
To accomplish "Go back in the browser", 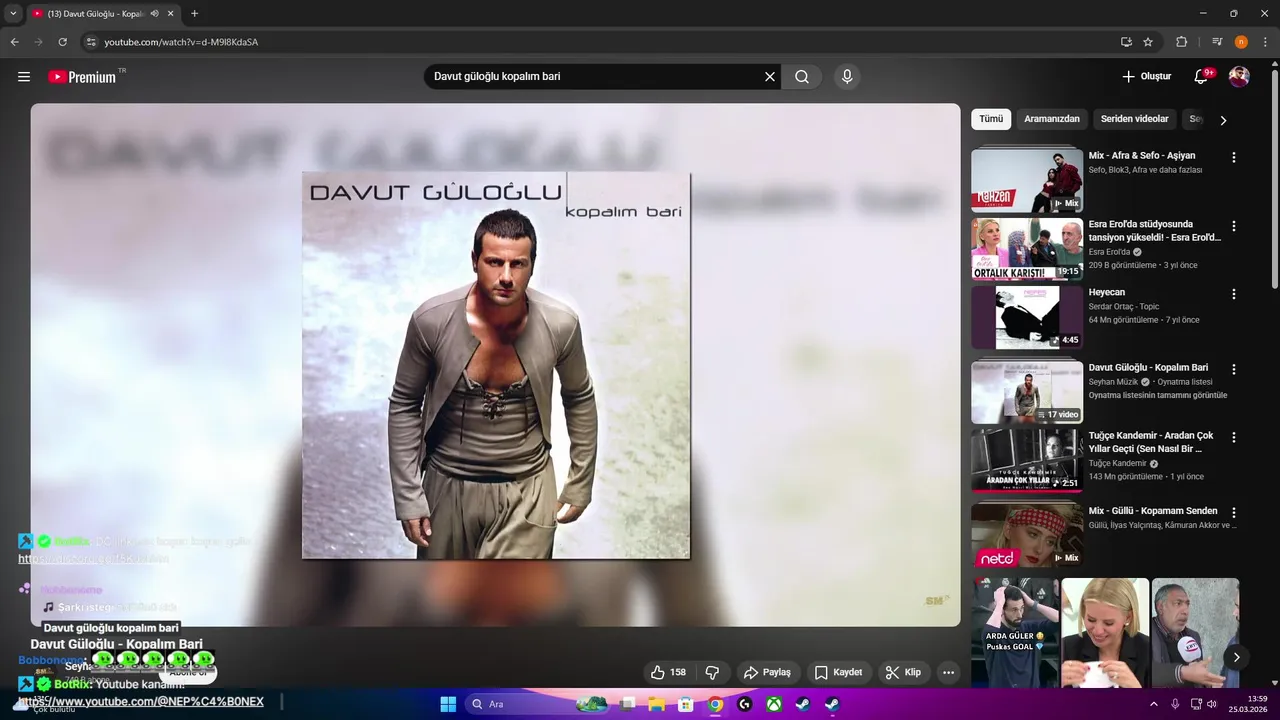I will click(x=14, y=42).
